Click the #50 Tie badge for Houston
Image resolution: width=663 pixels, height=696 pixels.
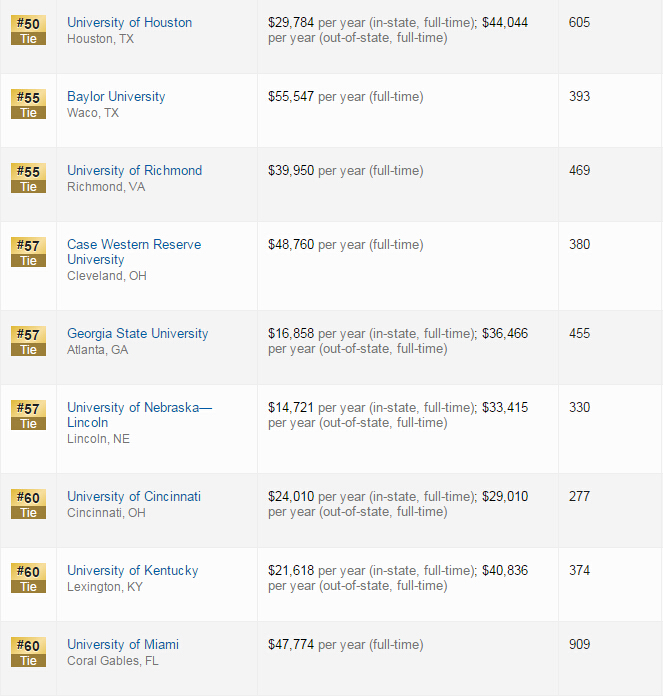(x=28, y=30)
